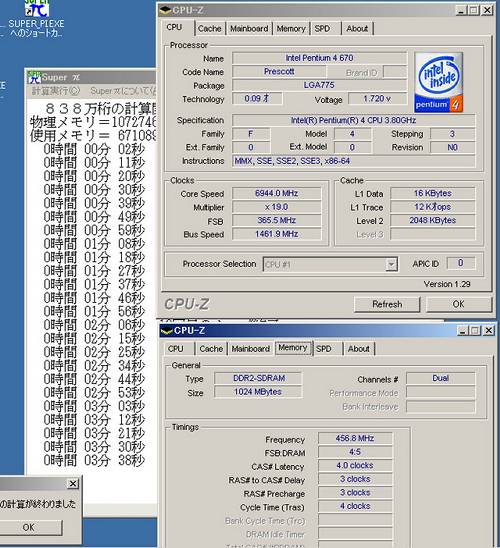Switch to CPU tab in lower CPU-Z window
Viewport: 500px width, 548px height.
point(175,349)
